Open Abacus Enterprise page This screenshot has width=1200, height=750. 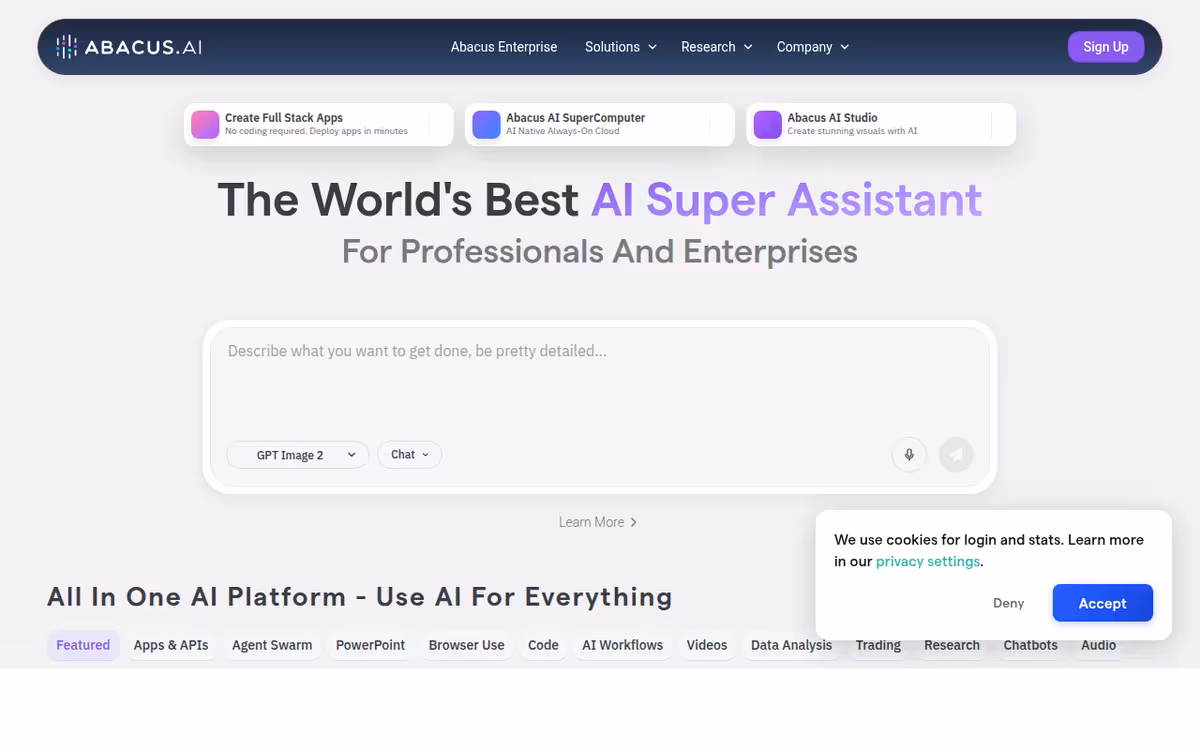(x=504, y=47)
